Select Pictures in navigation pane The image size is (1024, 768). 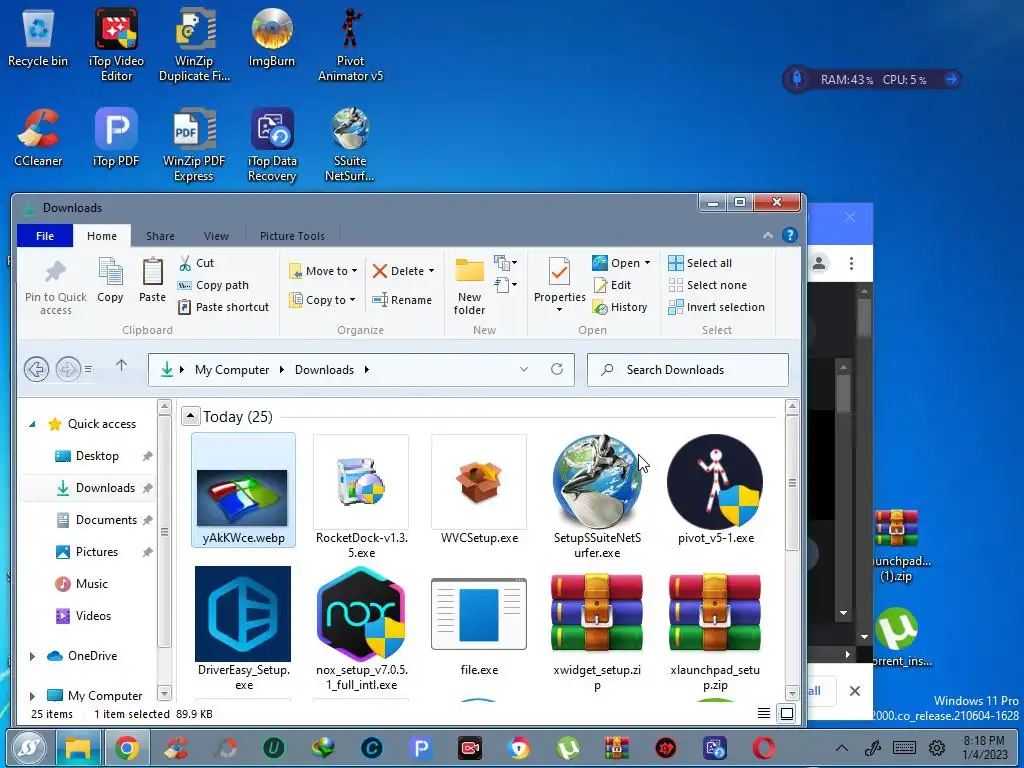pyautogui.click(x=97, y=552)
